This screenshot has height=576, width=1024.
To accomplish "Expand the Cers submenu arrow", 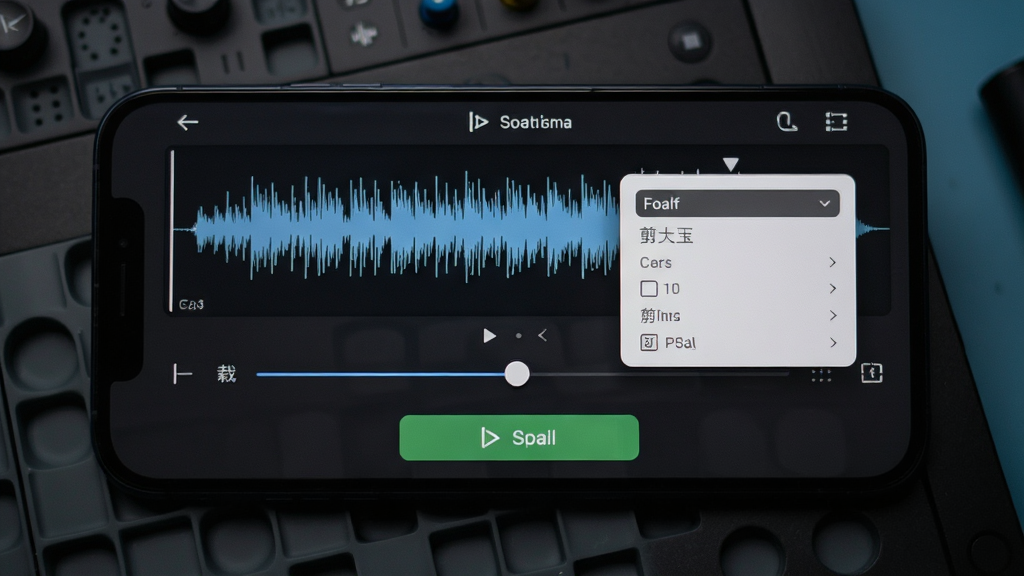I will tap(833, 262).
